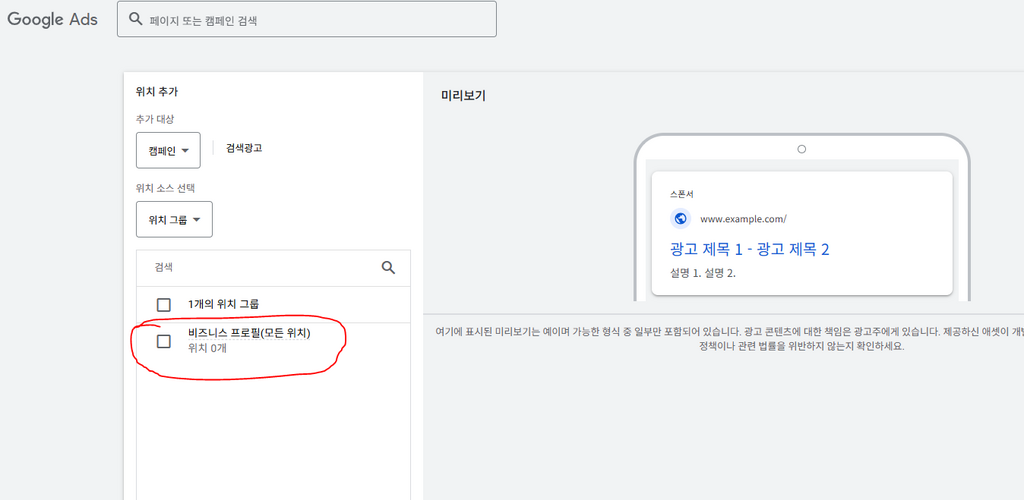The width and height of the screenshot is (1024, 500).
Task: Click the 추가 대상 label
Action: point(155,119)
